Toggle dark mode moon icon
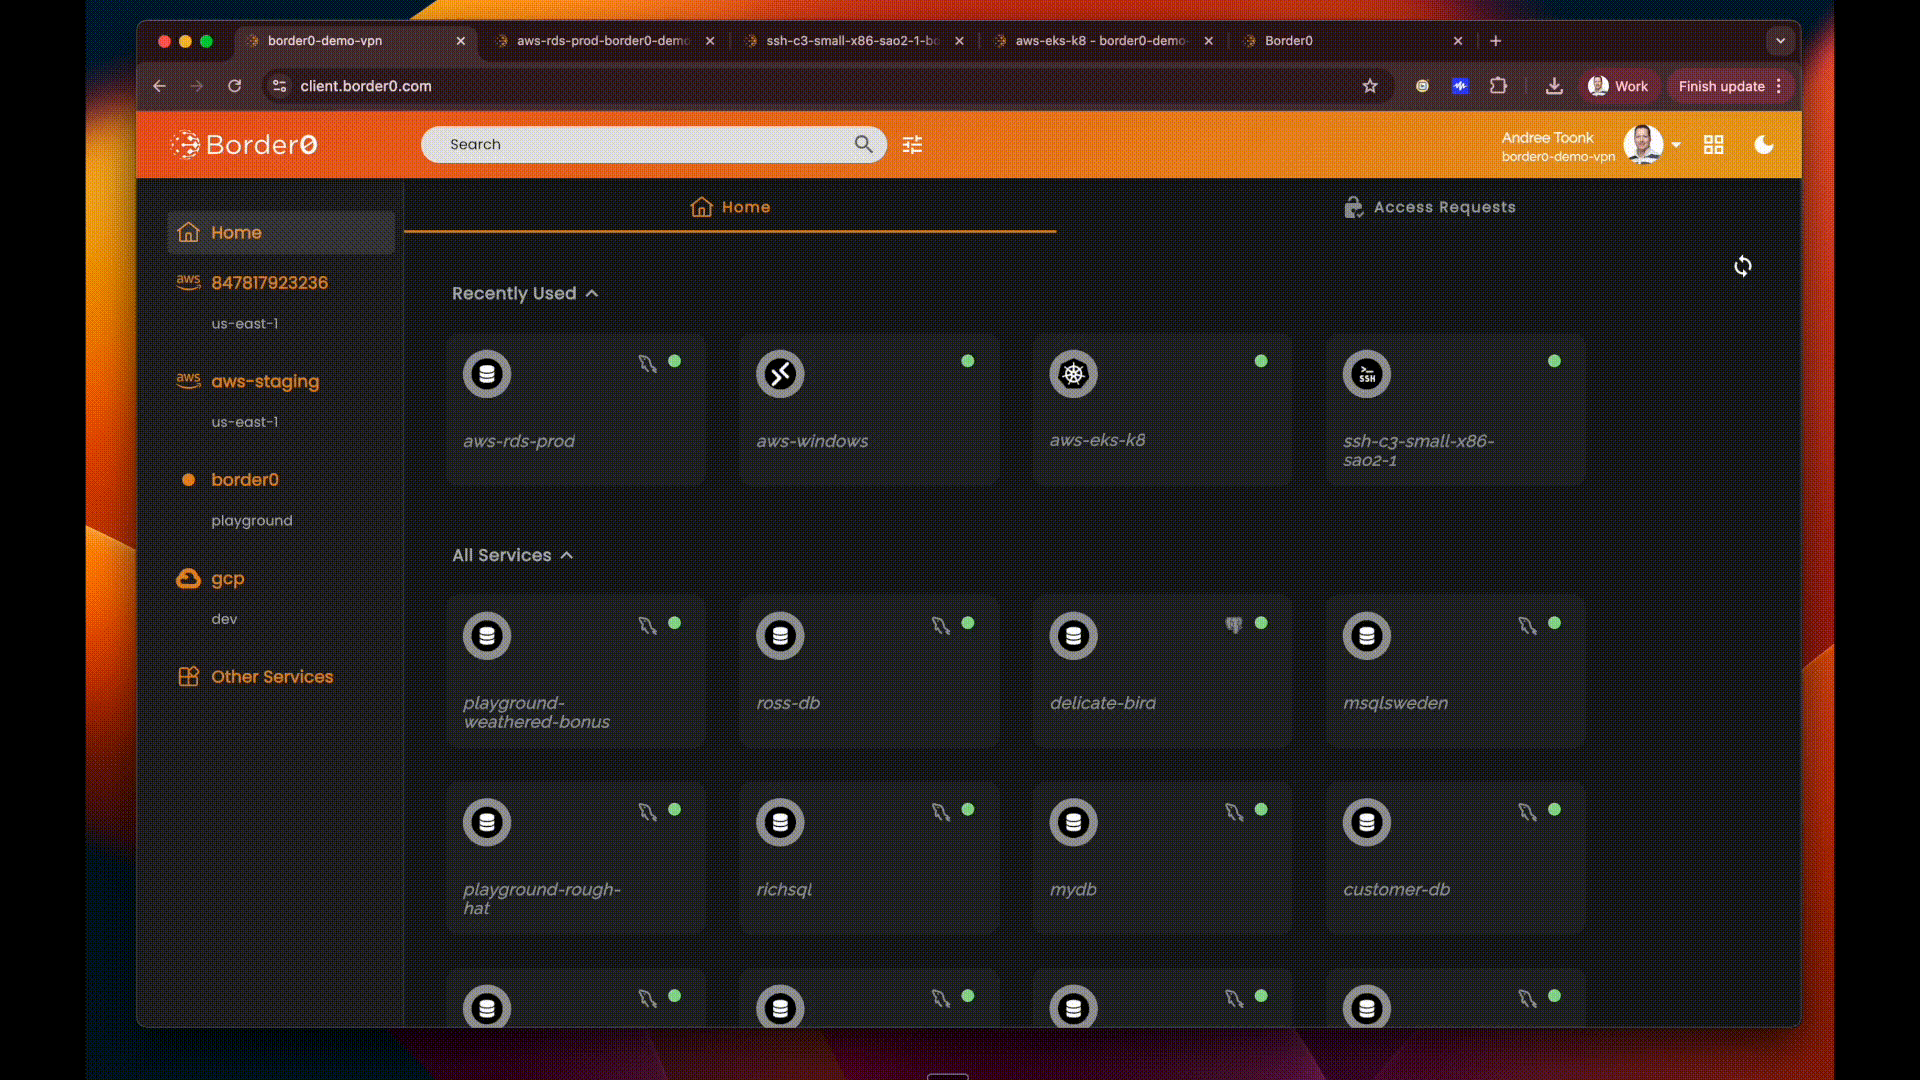 tap(1764, 145)
